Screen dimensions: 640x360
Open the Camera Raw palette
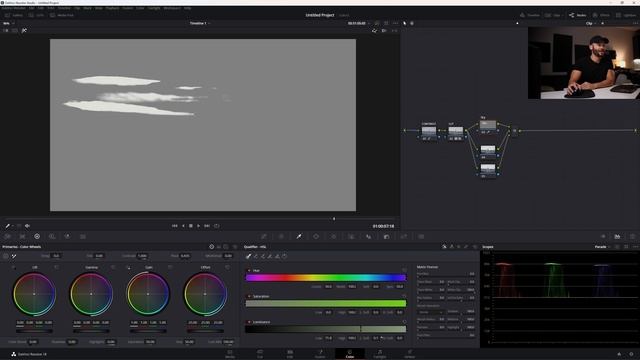(7, 236)
